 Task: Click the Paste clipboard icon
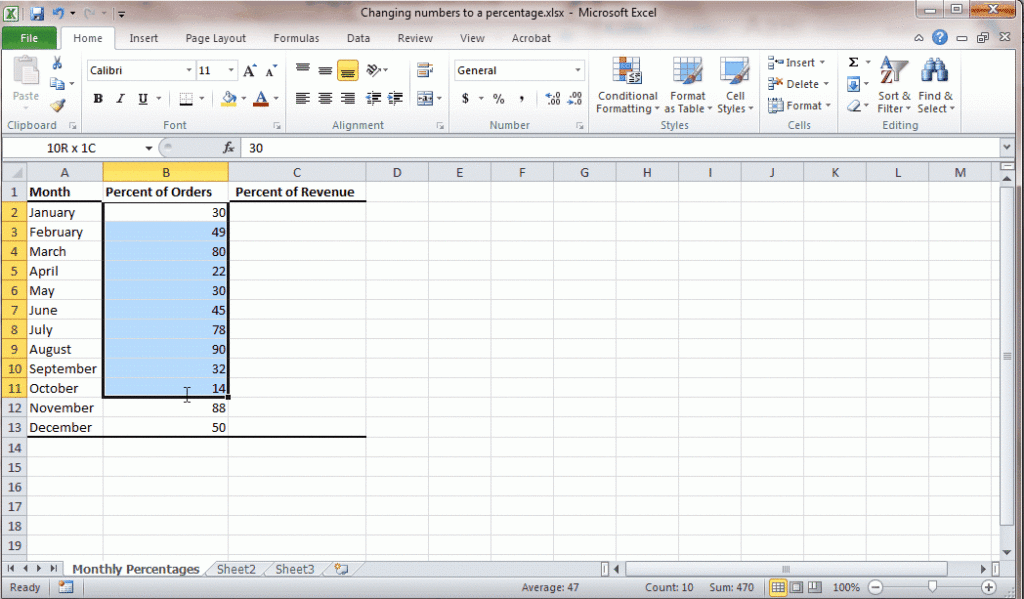(26, 71)
